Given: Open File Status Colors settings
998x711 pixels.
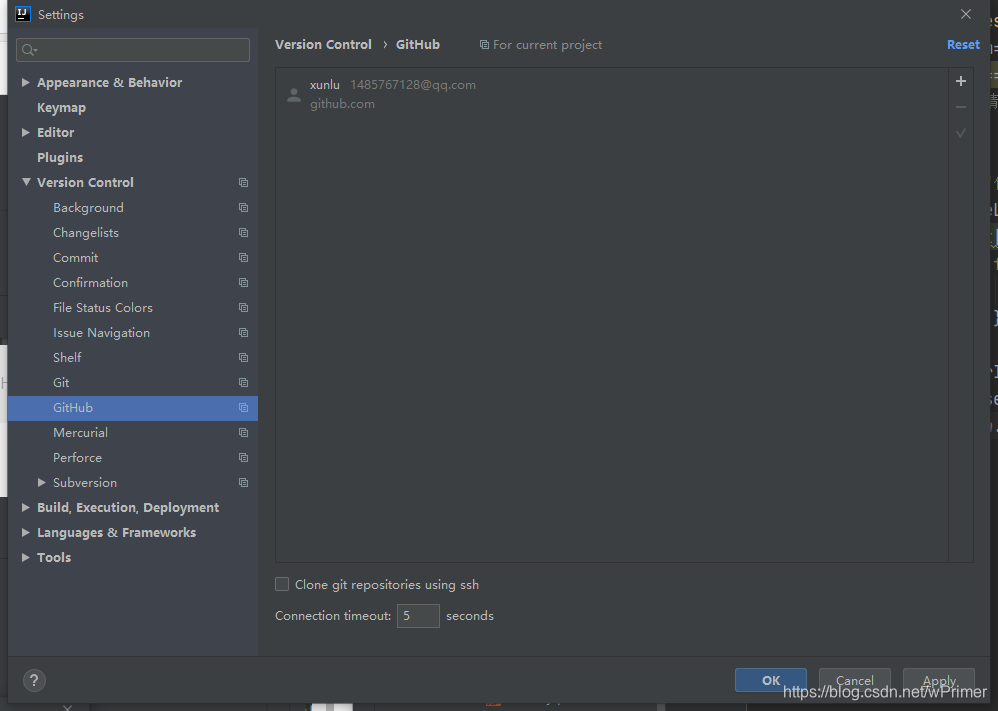Looking at the screenshot, I should 103,307.
